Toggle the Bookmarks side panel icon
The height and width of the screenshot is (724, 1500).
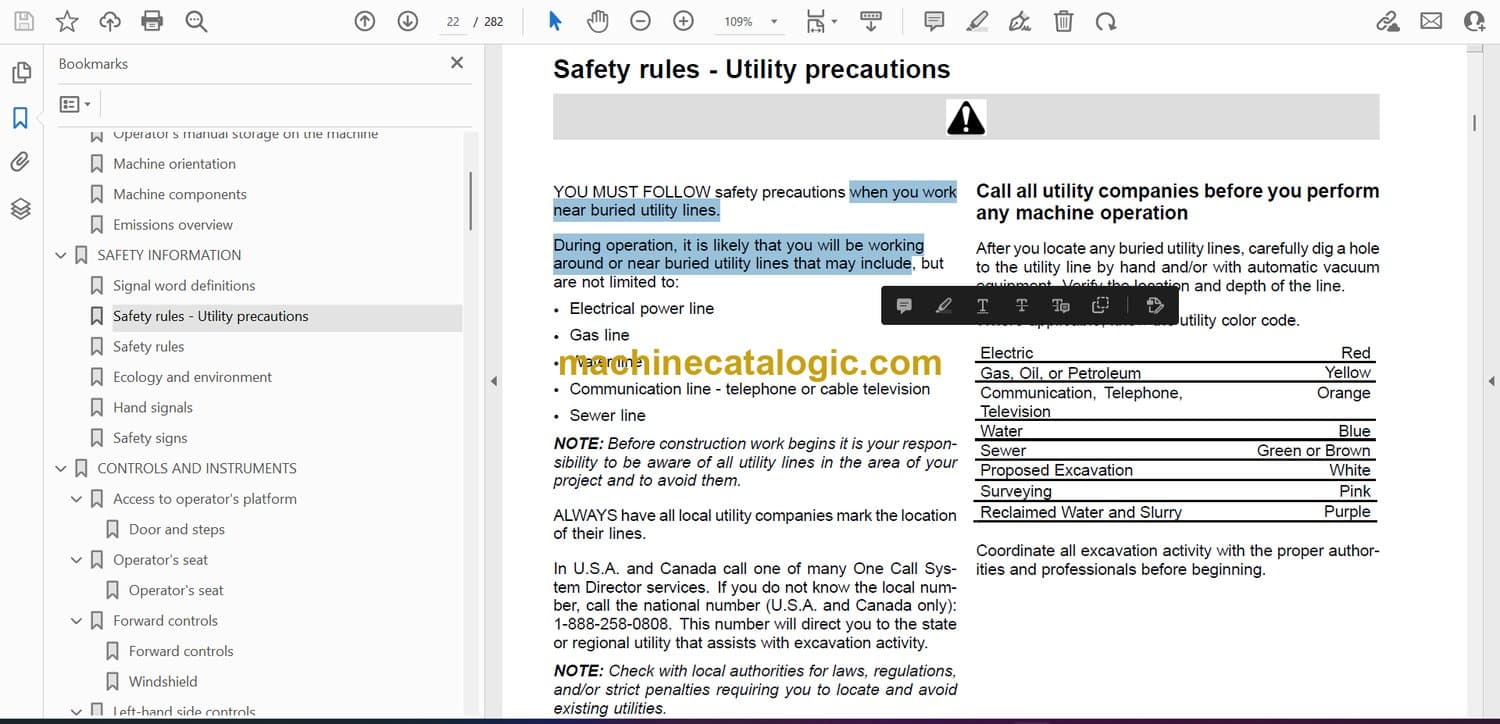pos(21,118)
